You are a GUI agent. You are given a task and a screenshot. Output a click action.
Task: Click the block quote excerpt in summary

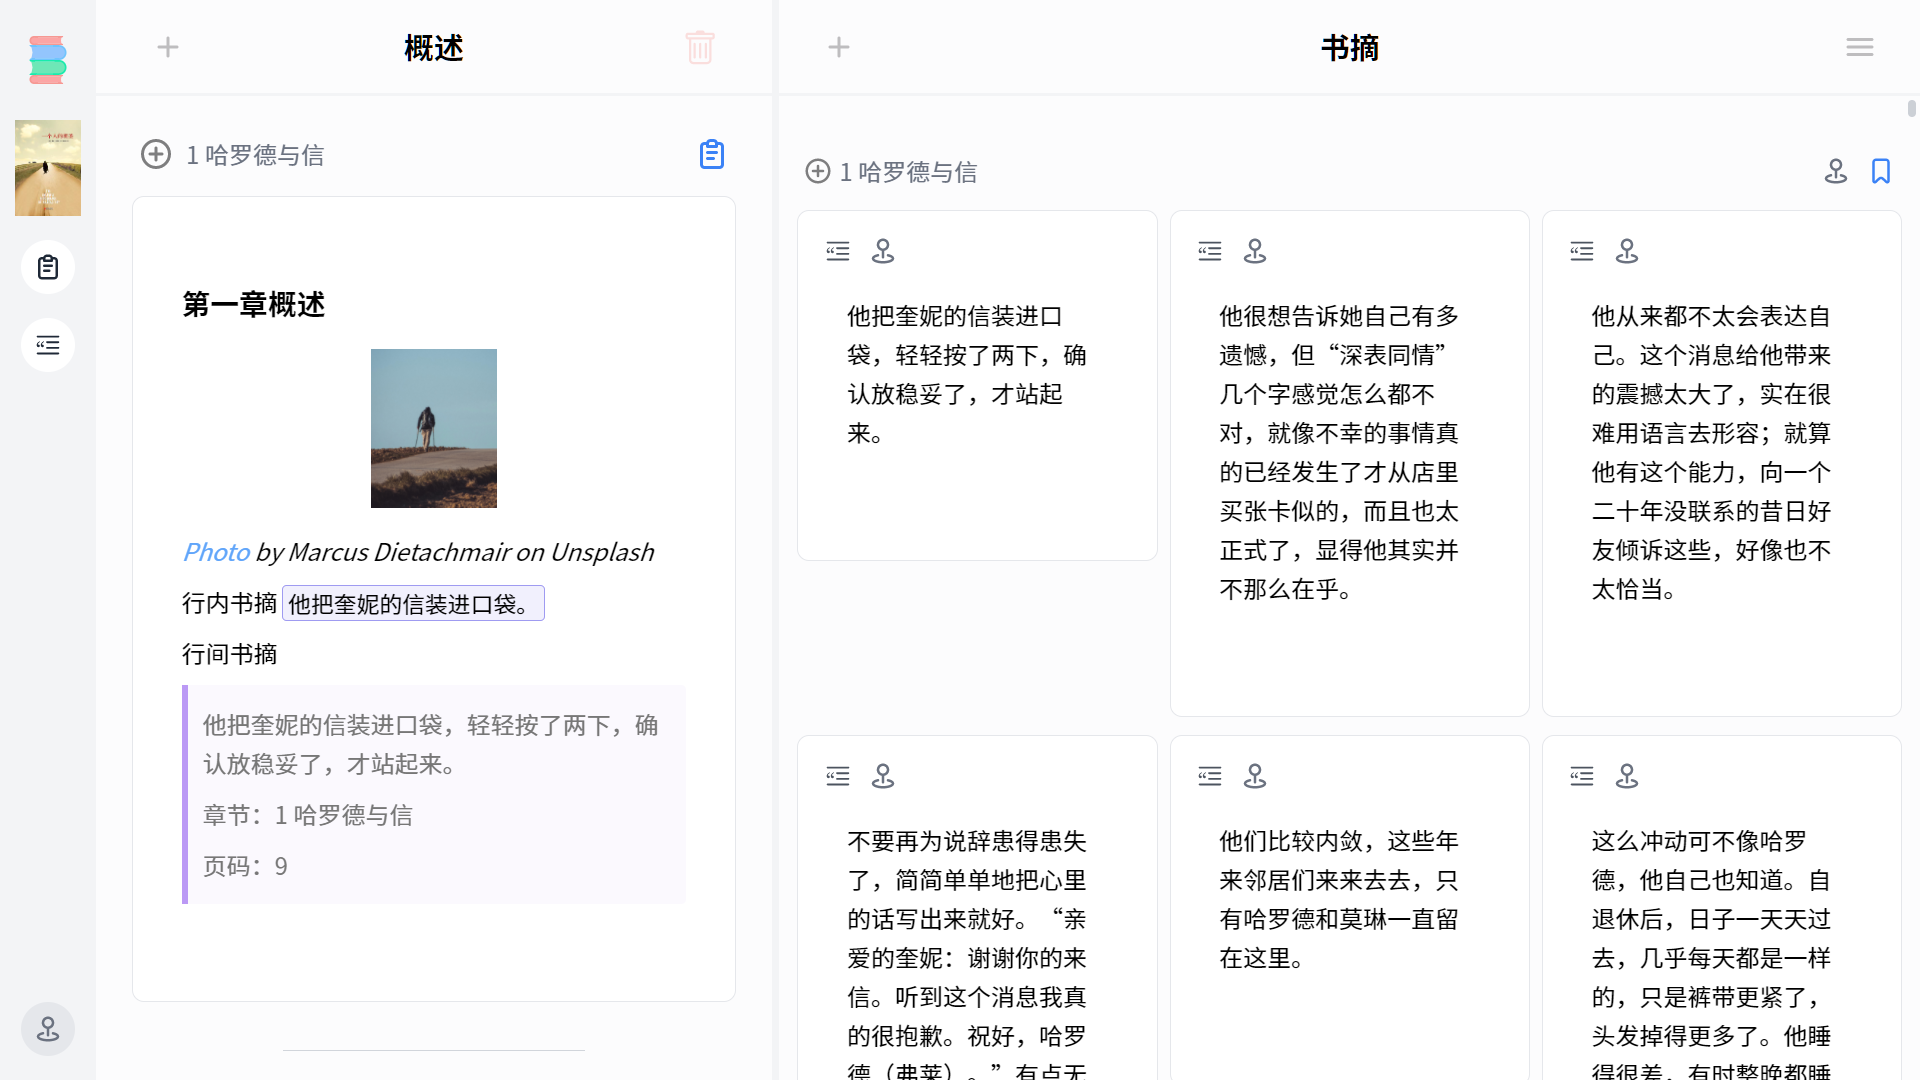pyautogui.click(x=434, y=794)
